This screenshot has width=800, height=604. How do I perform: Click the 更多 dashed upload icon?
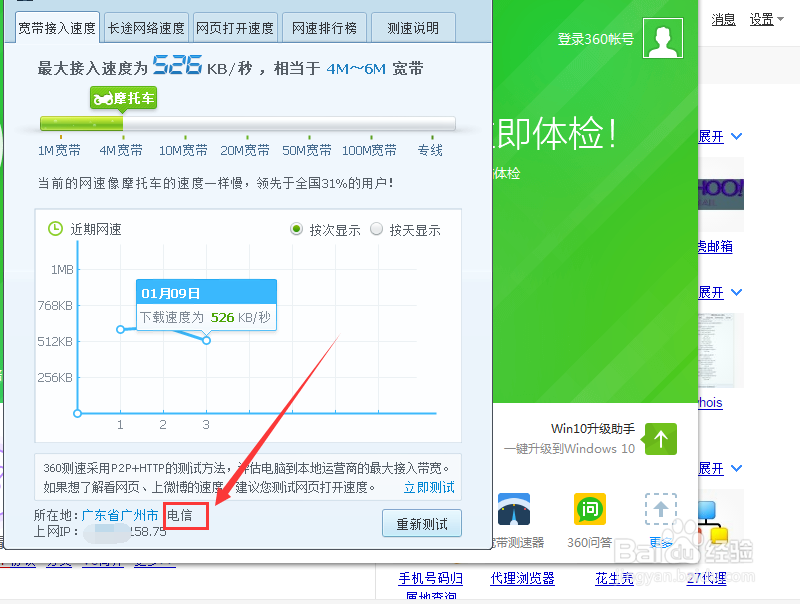661,509
